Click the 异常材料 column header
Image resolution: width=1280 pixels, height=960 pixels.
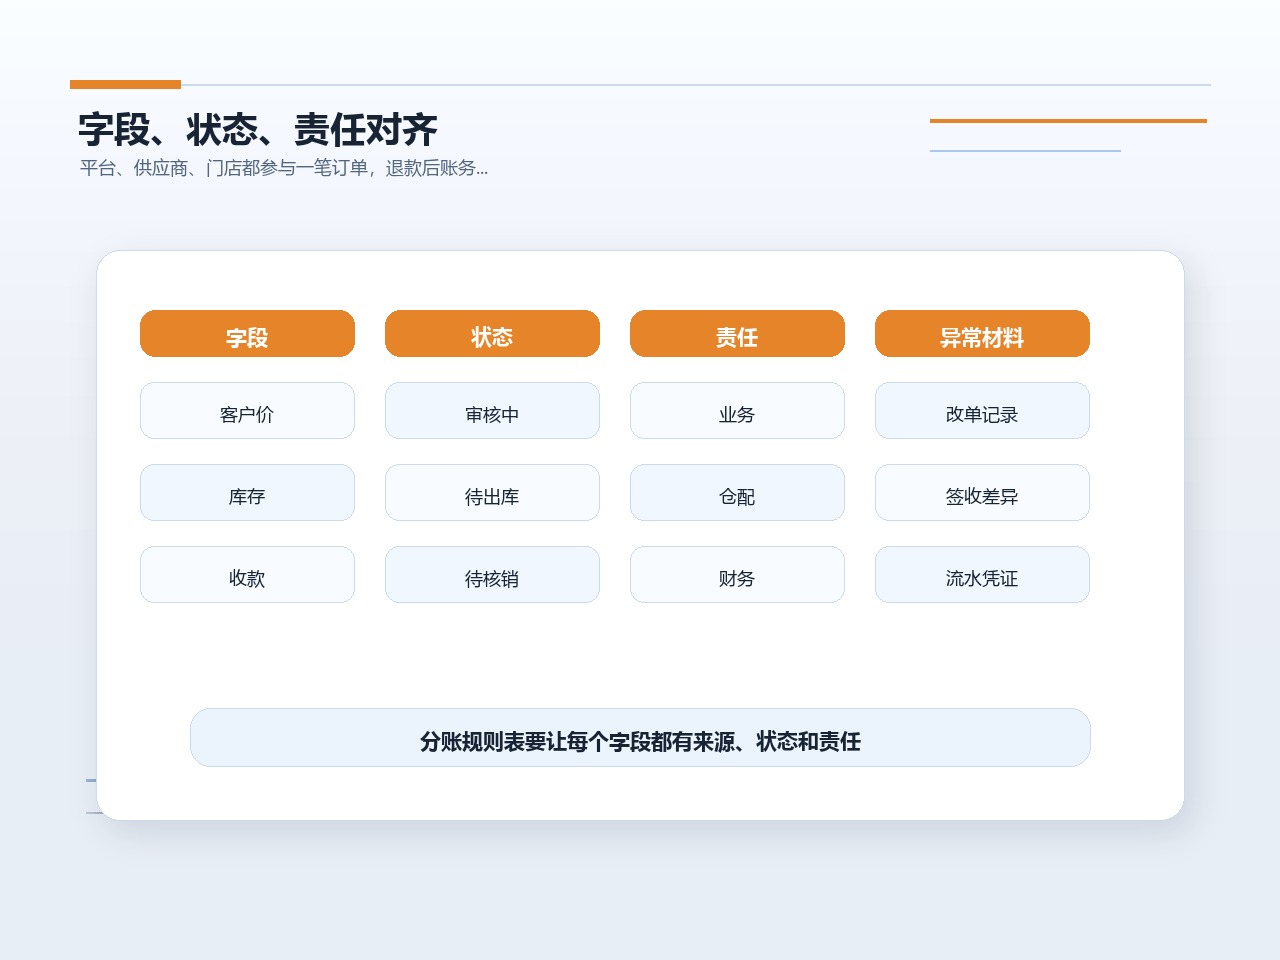(982, 334)
